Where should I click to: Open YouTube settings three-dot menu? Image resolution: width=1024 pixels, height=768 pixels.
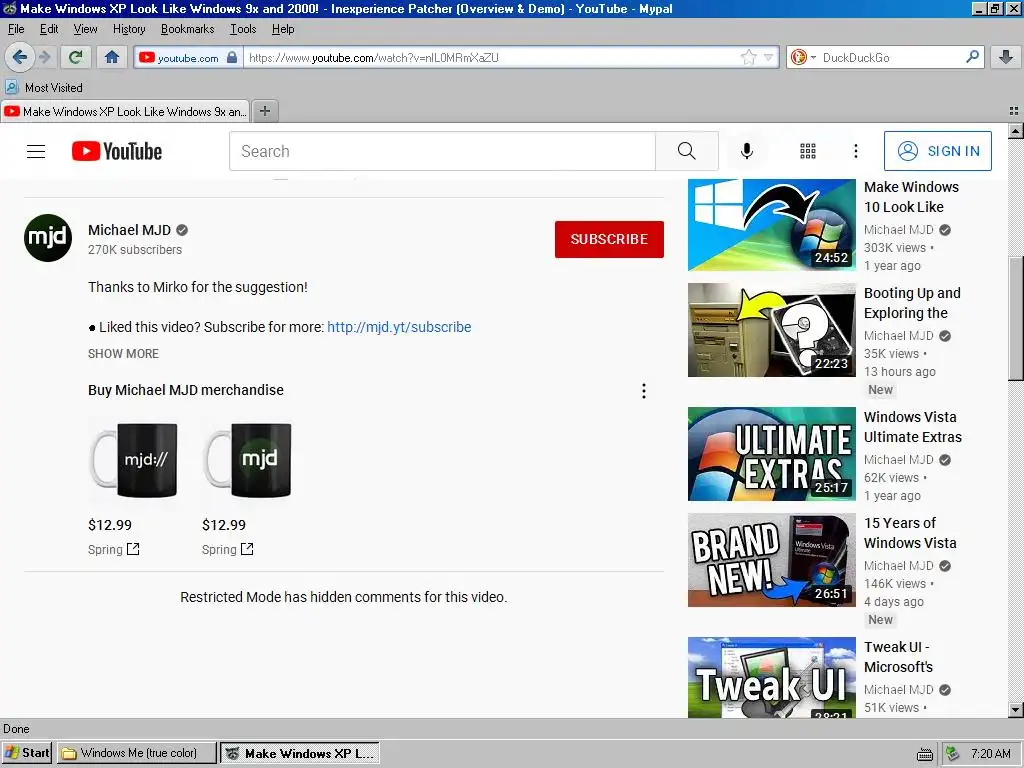(856, 152)
